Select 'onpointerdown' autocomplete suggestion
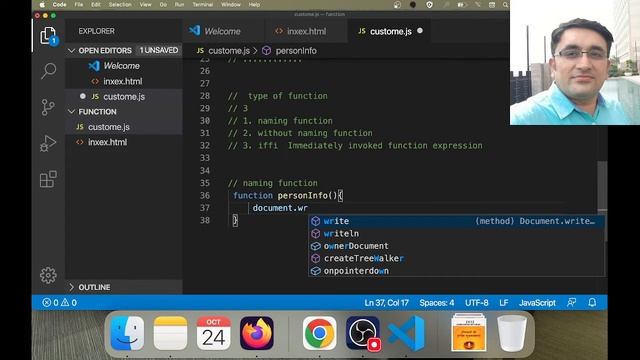Image resolution: width=640 pixels, height=360 pixels. point(456,271)
